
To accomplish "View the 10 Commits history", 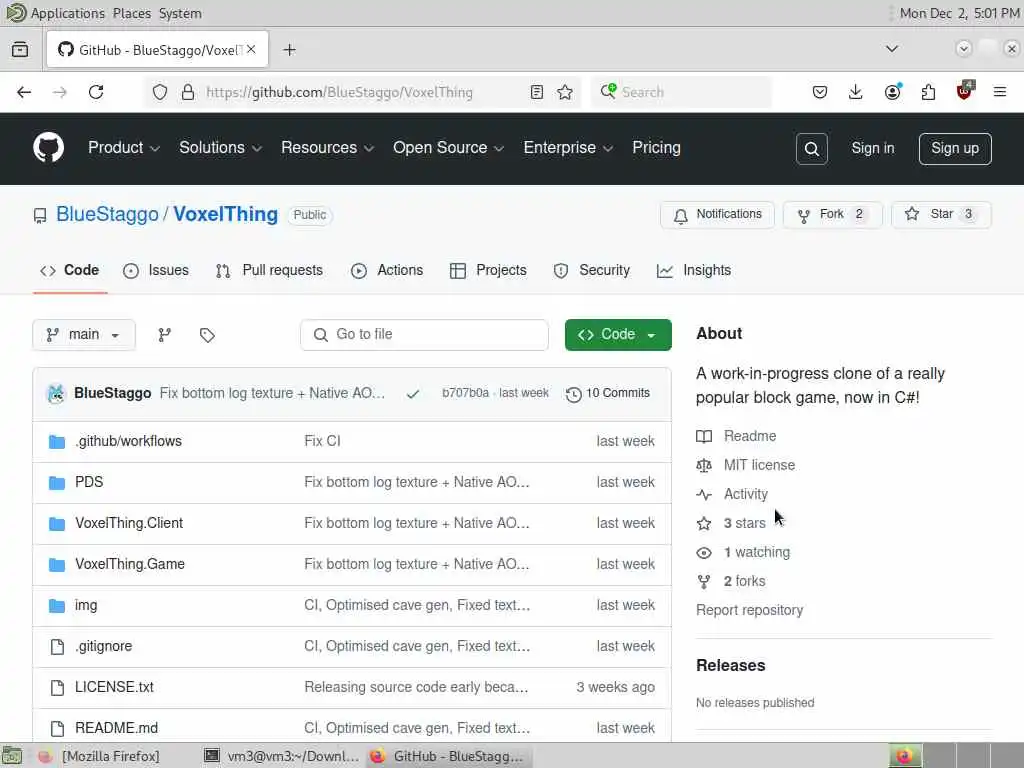I will point(608,394).
